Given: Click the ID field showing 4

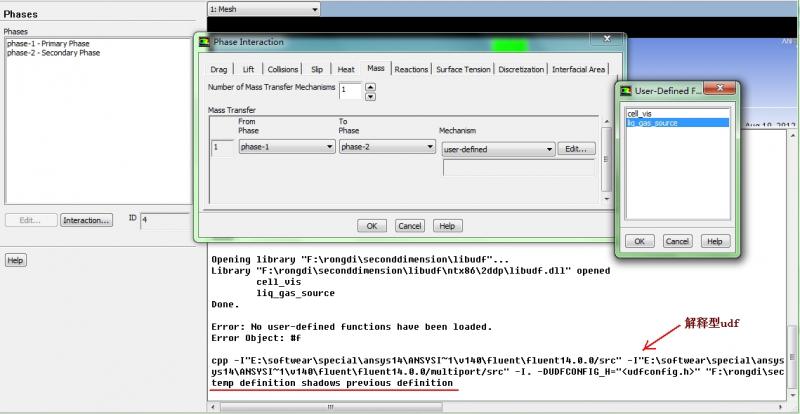Looking at the screenshot, I should pyautogui.click(x=165, y=221).
